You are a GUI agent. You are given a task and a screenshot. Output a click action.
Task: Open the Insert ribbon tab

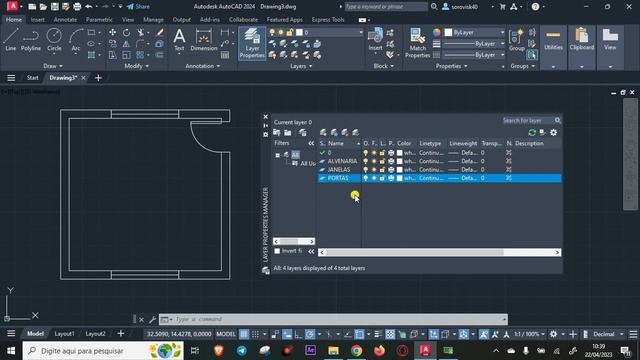pyautogui.click(x=38, y=20)
